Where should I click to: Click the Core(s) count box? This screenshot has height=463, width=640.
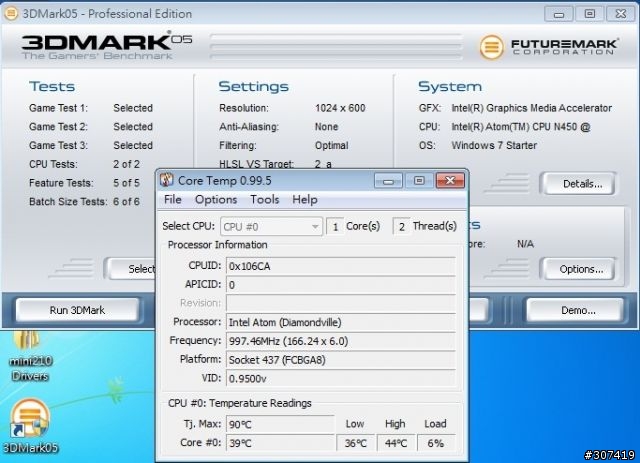(x=335, y=227)
